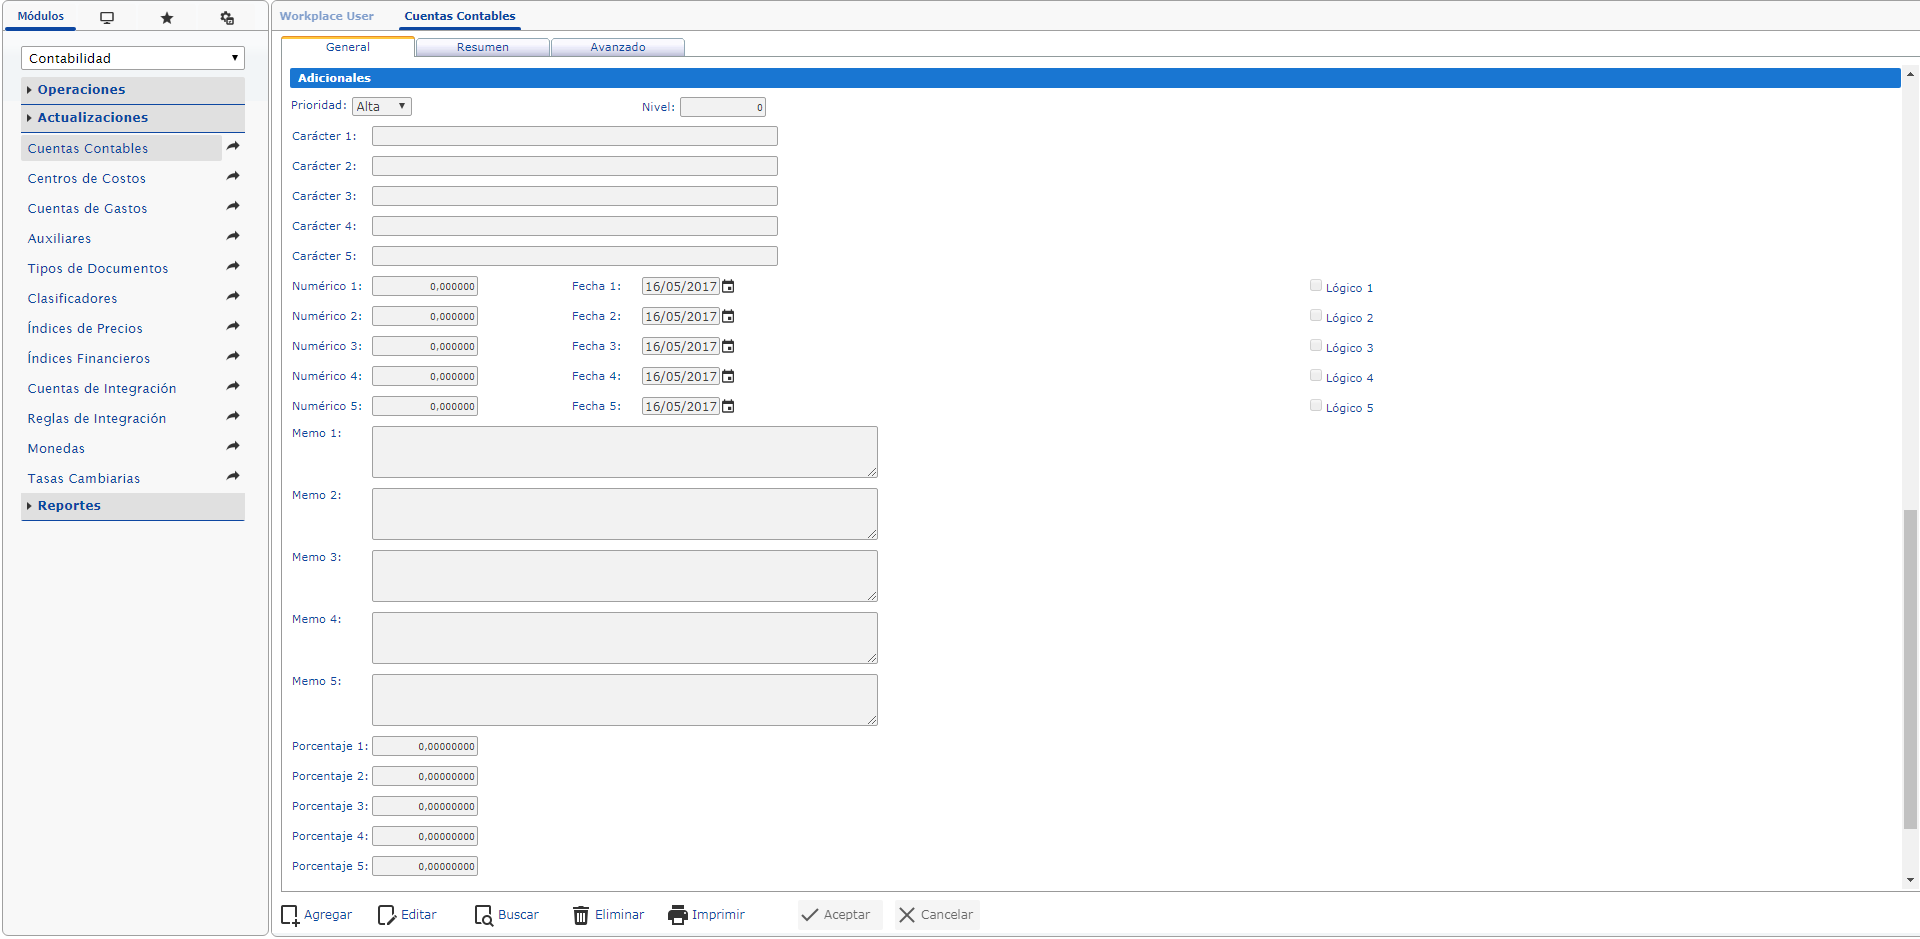Click arrow icon next to Cuentas de Gastos
The width and height of the screenshot is (1920, 939).
click(233, 206)
